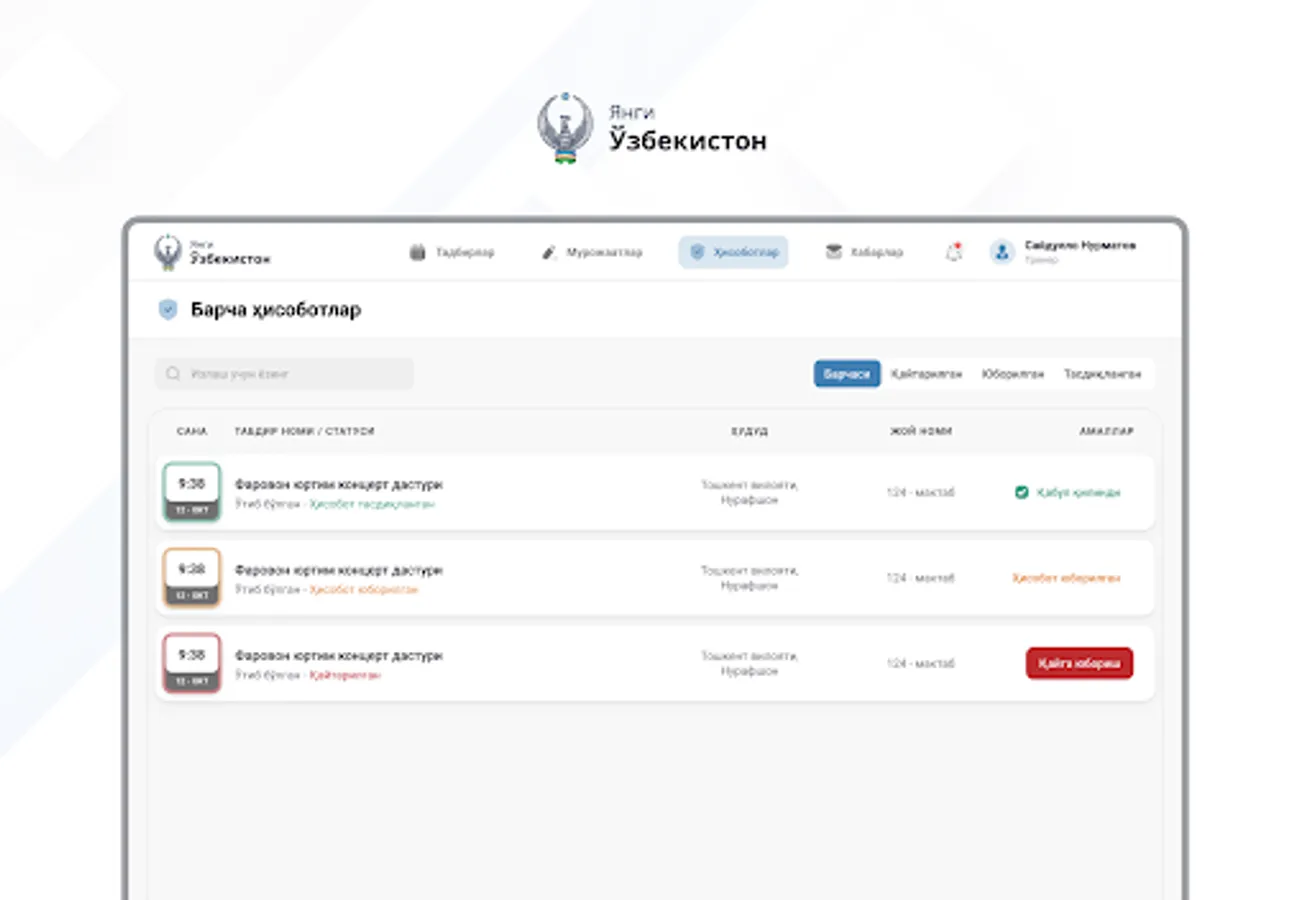The height and width of the screenshot is (900, 1309).
Task: Click the orange-bordered 9:38 date badge
Action: pyautogui.click(x=192, y=578)
